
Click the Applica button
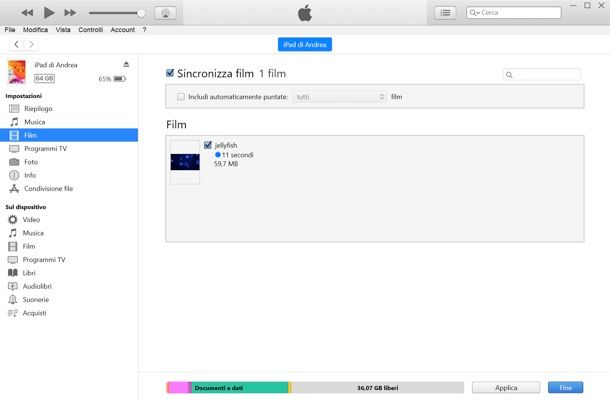click(x=506, y=388)
